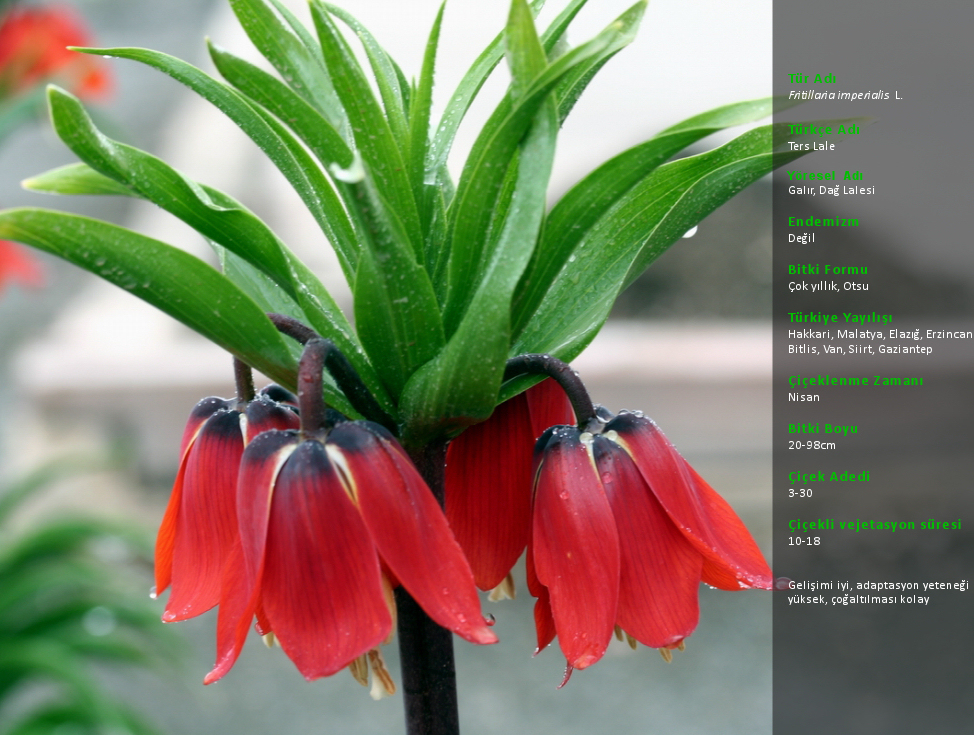Click the 'Yöresel Adı' heading
974x735 pixels.
coord(825,175)
